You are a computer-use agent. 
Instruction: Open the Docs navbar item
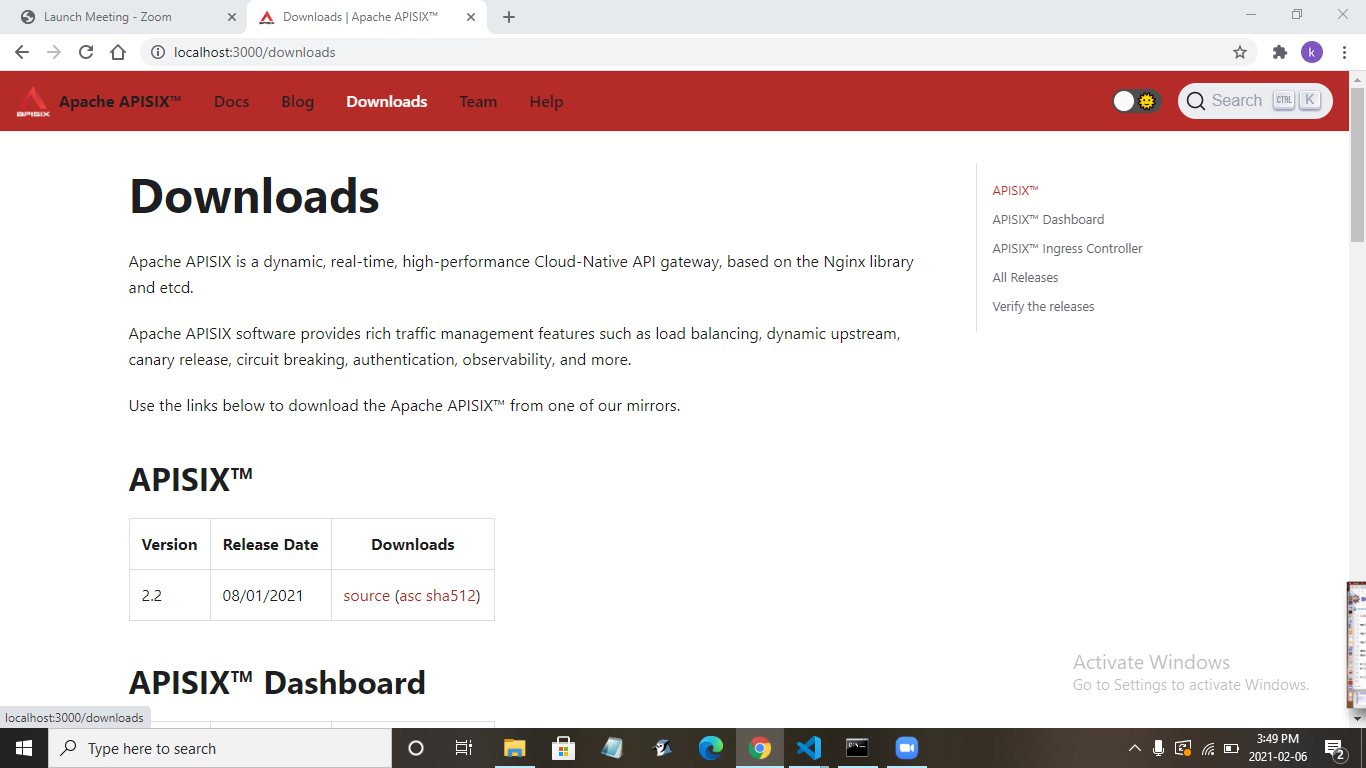click(232, 101)
